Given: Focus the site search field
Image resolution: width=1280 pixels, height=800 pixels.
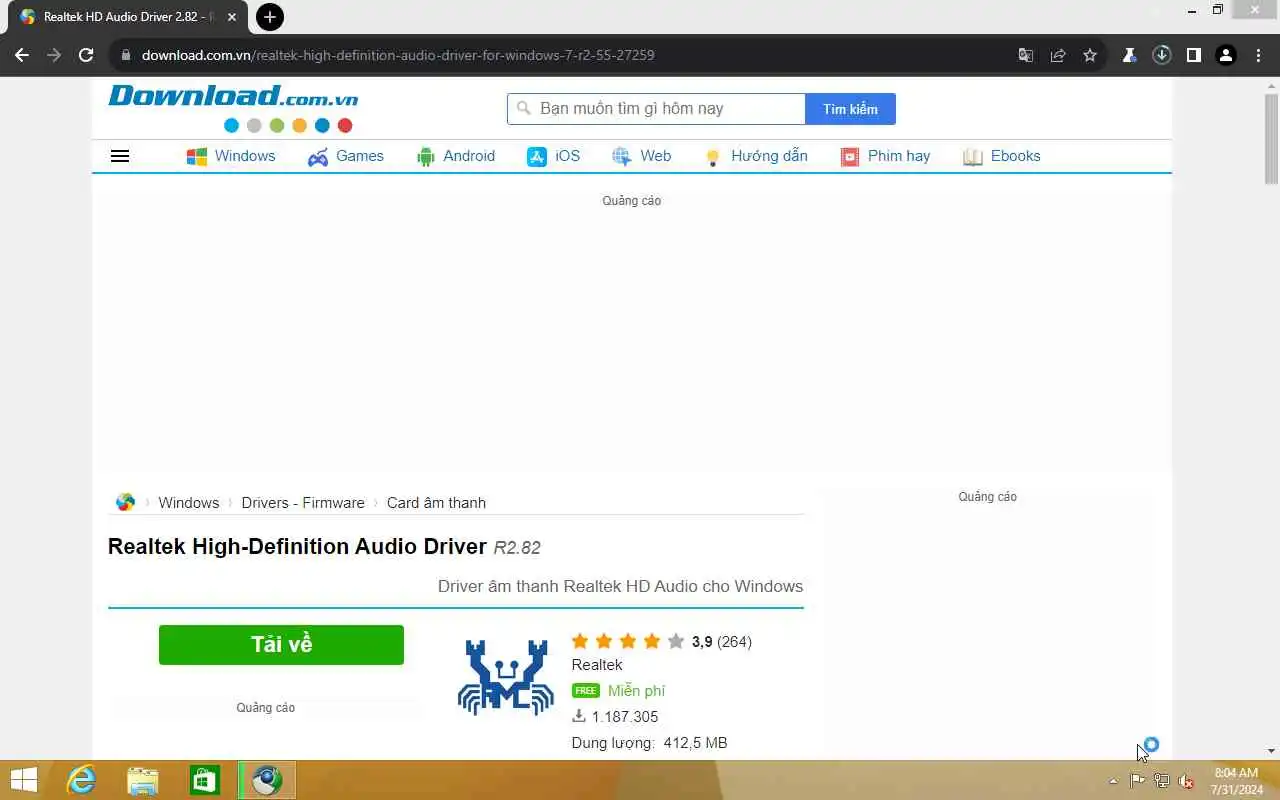Looking at the screenshot, I should [656, 109].
